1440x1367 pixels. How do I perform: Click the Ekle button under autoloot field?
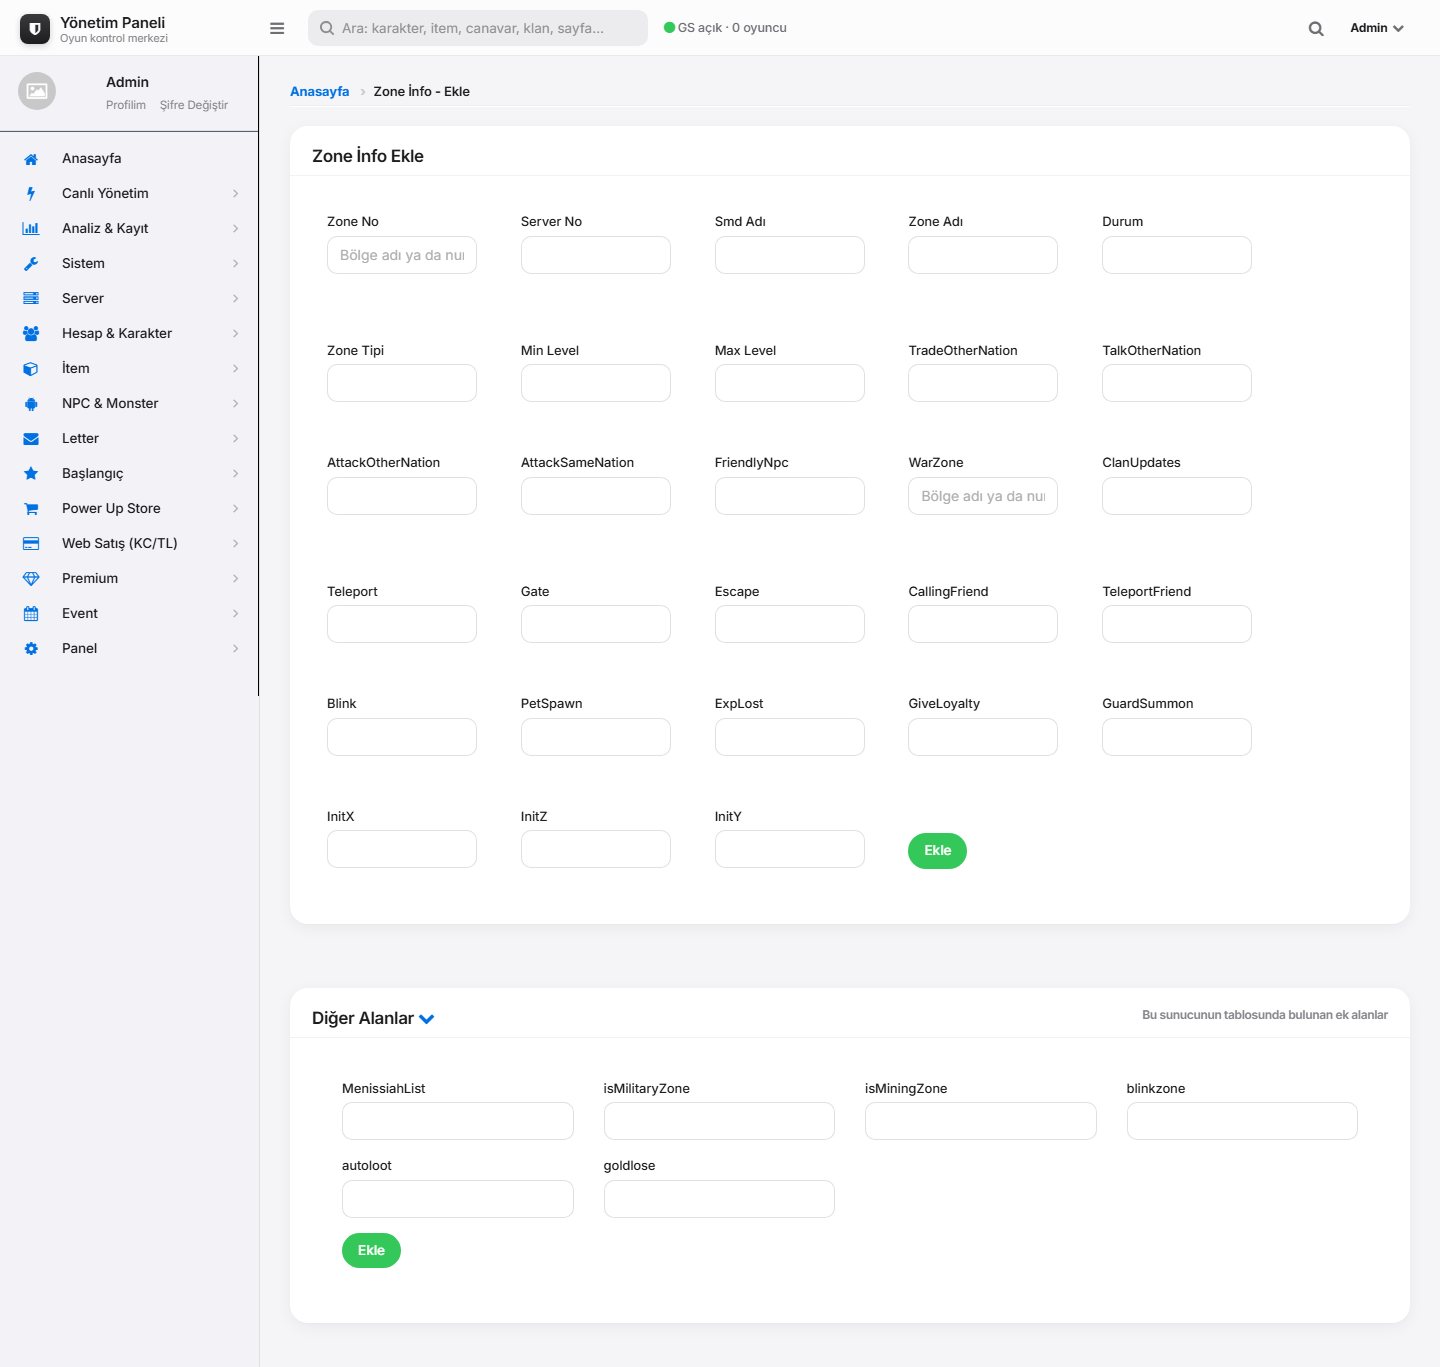371,1251
